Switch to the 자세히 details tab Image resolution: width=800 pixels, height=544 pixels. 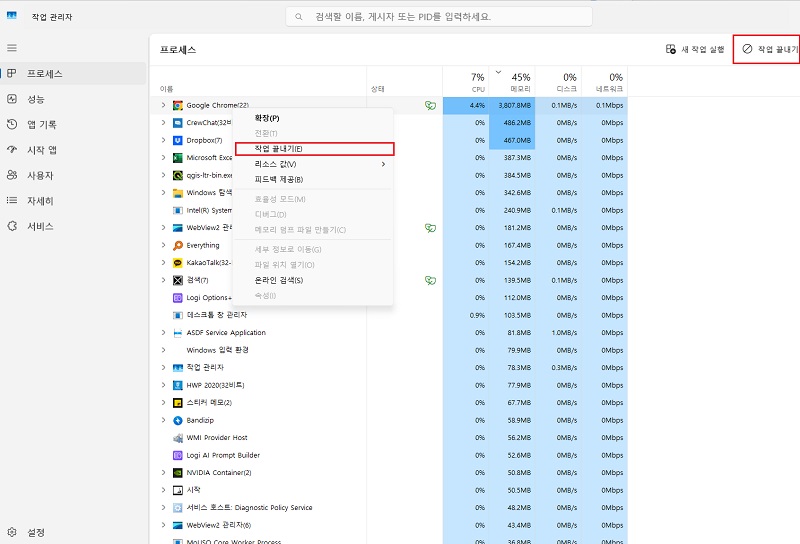[73, 201]
